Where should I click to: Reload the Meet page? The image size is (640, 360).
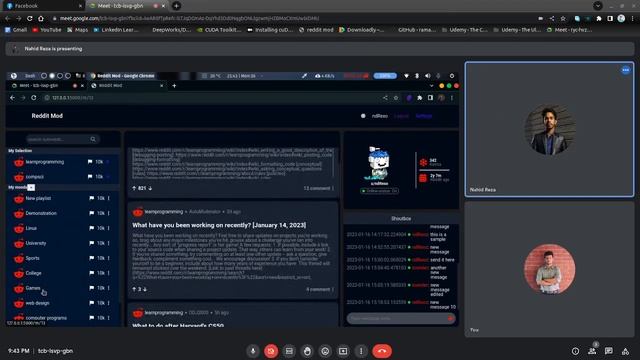tap(29, 18)
